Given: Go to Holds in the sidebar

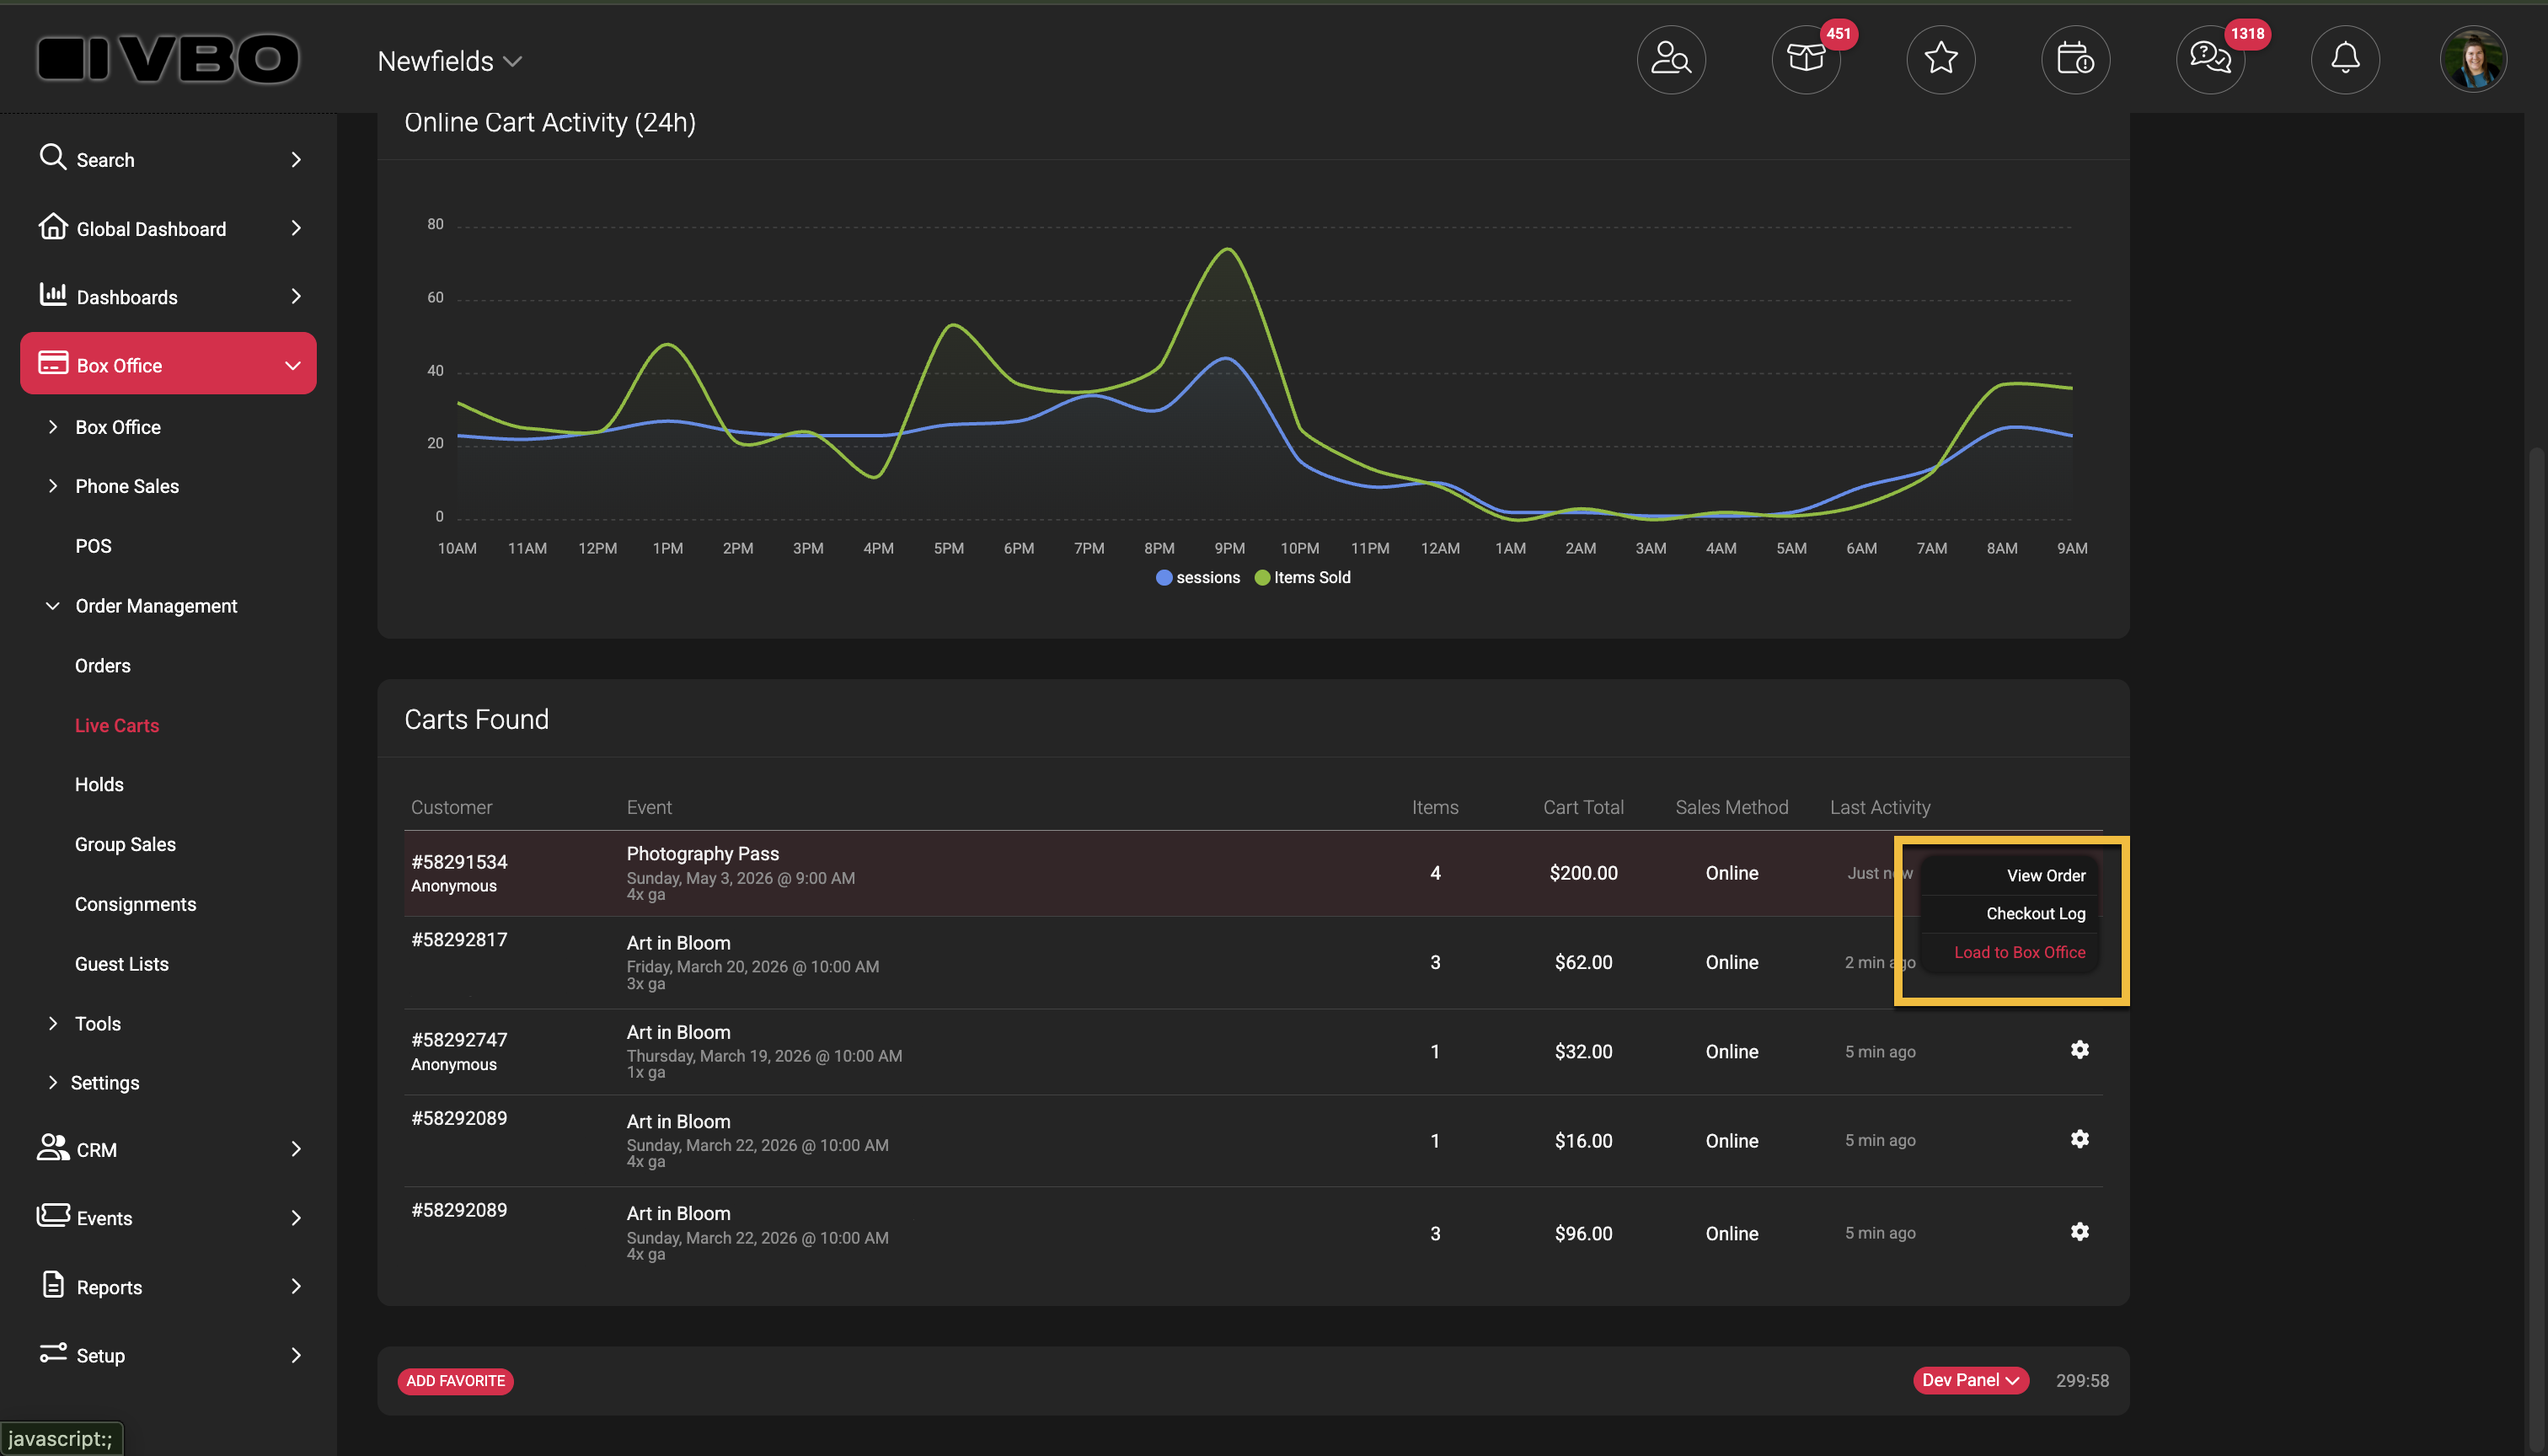Looking at the screenshot, I should (99, 785).
